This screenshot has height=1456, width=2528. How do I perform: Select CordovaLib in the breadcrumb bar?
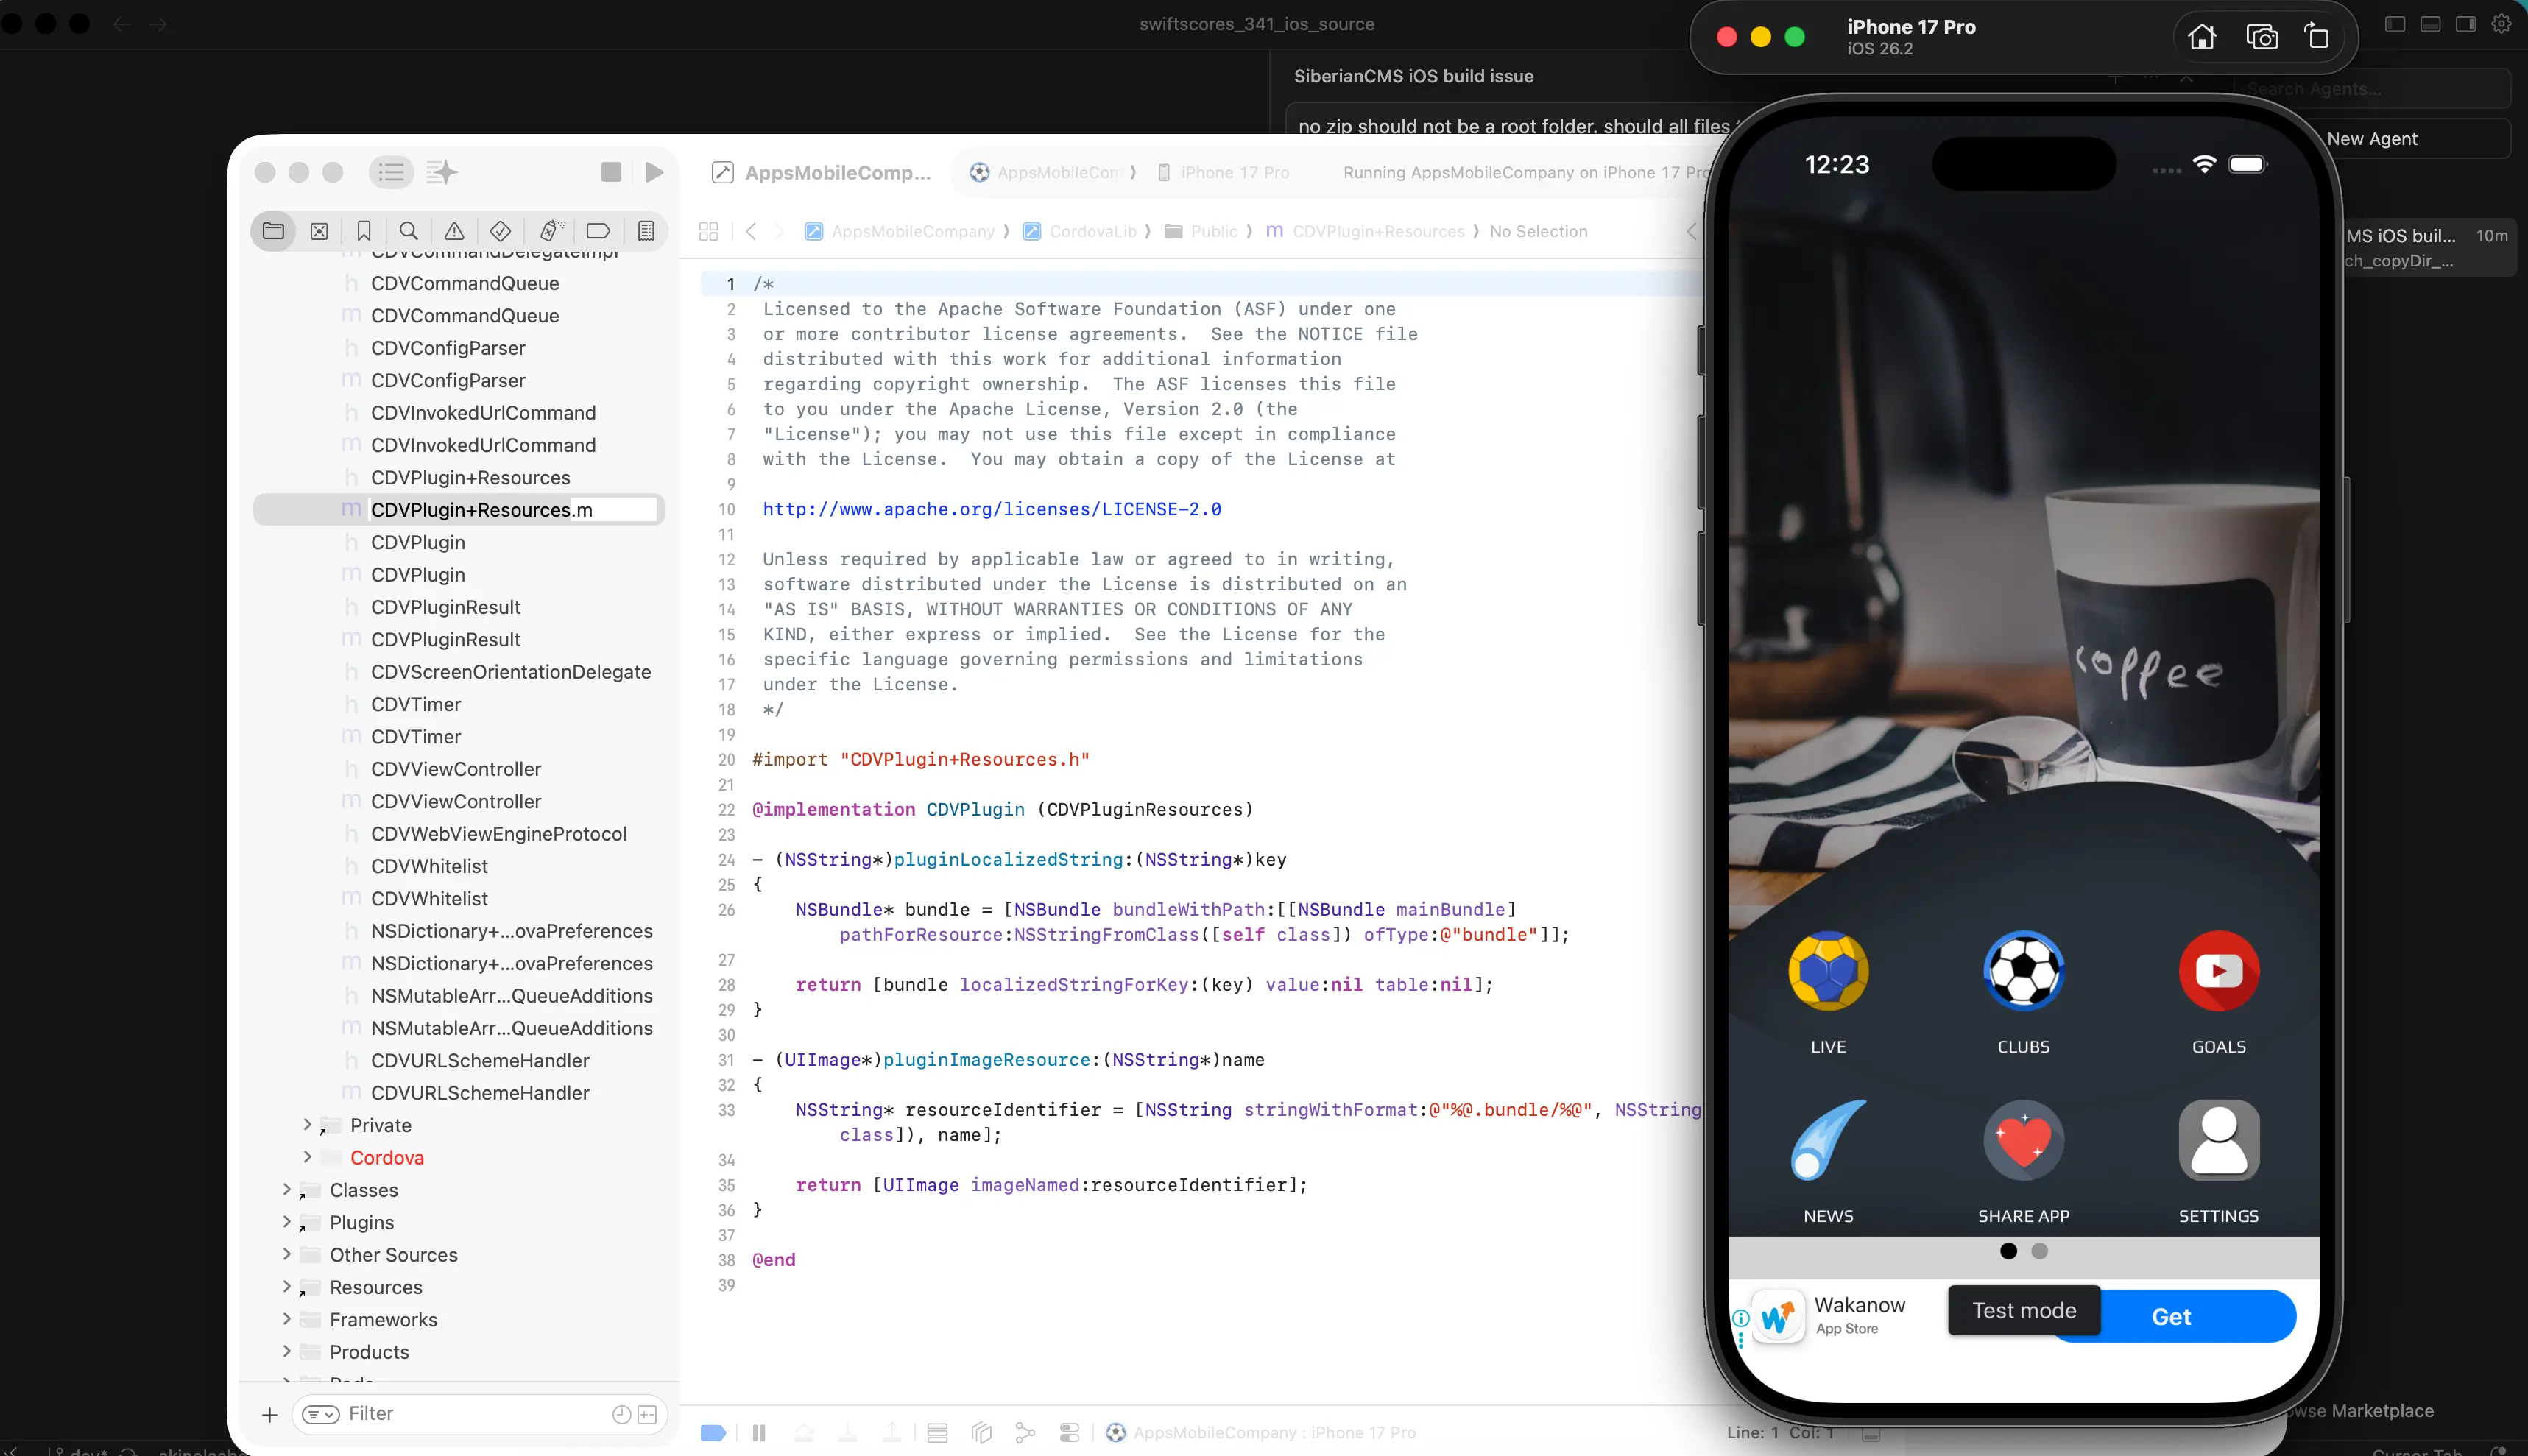click(x=1092, y=231)
